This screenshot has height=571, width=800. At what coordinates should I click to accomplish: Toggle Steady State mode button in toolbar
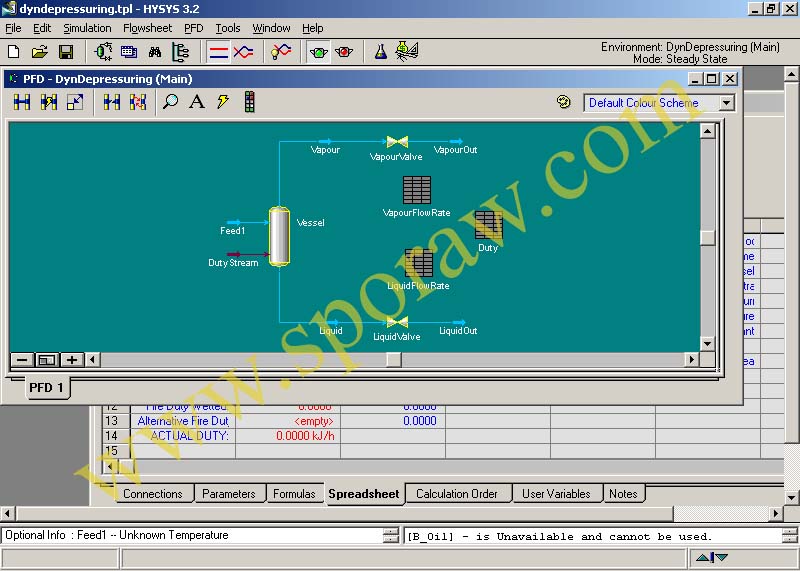[x=218, y=51]
